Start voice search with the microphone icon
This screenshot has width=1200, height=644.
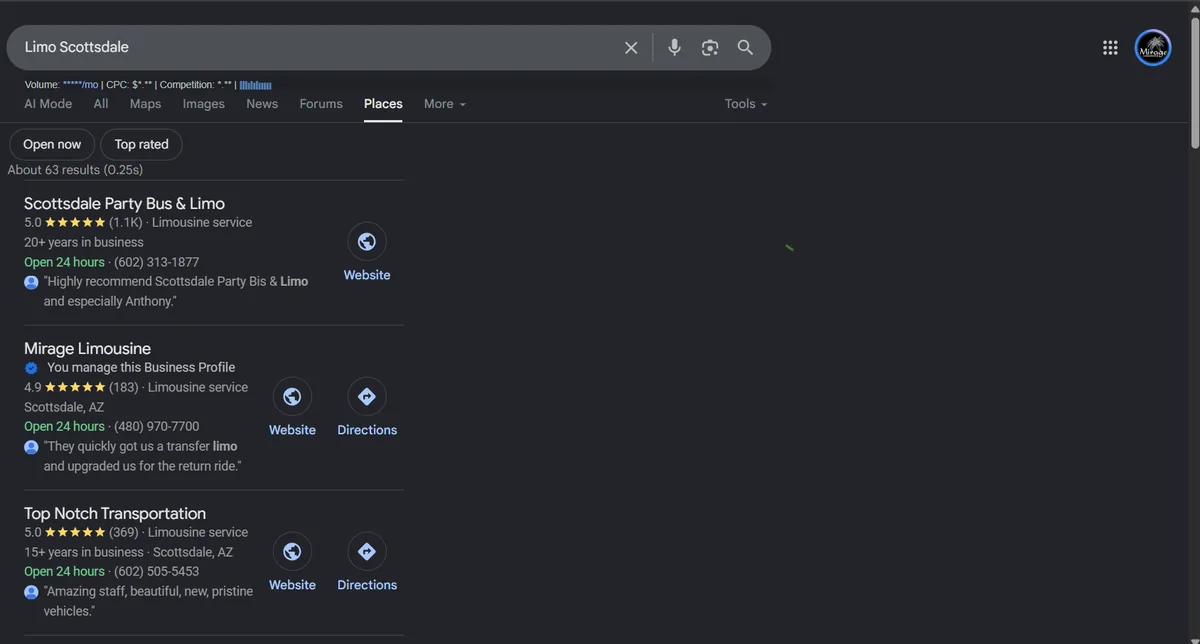point(675,47)
